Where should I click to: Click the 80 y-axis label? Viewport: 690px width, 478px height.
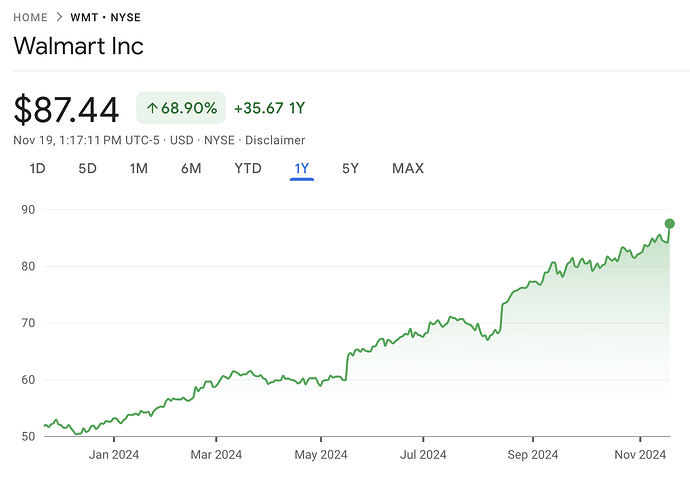[x=28, y=266]
